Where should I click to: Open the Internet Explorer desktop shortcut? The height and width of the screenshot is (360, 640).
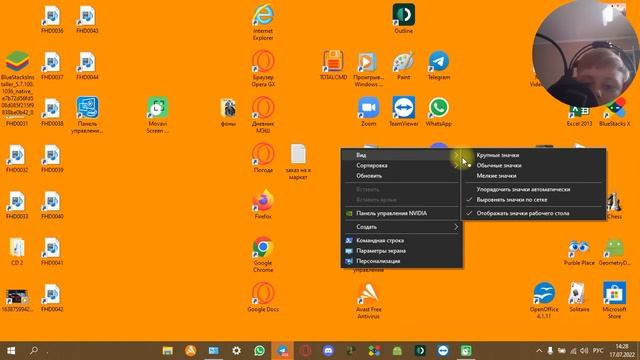[x=263, y=22]
